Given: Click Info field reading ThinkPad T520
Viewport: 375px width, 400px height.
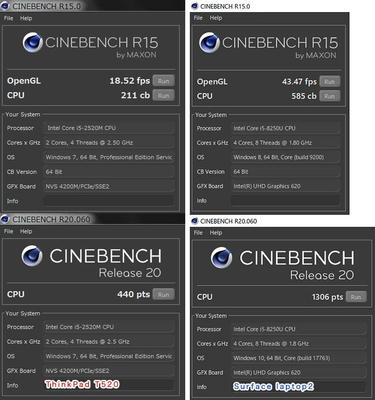Looking at the screenshot, I should (x=109, y=385).
